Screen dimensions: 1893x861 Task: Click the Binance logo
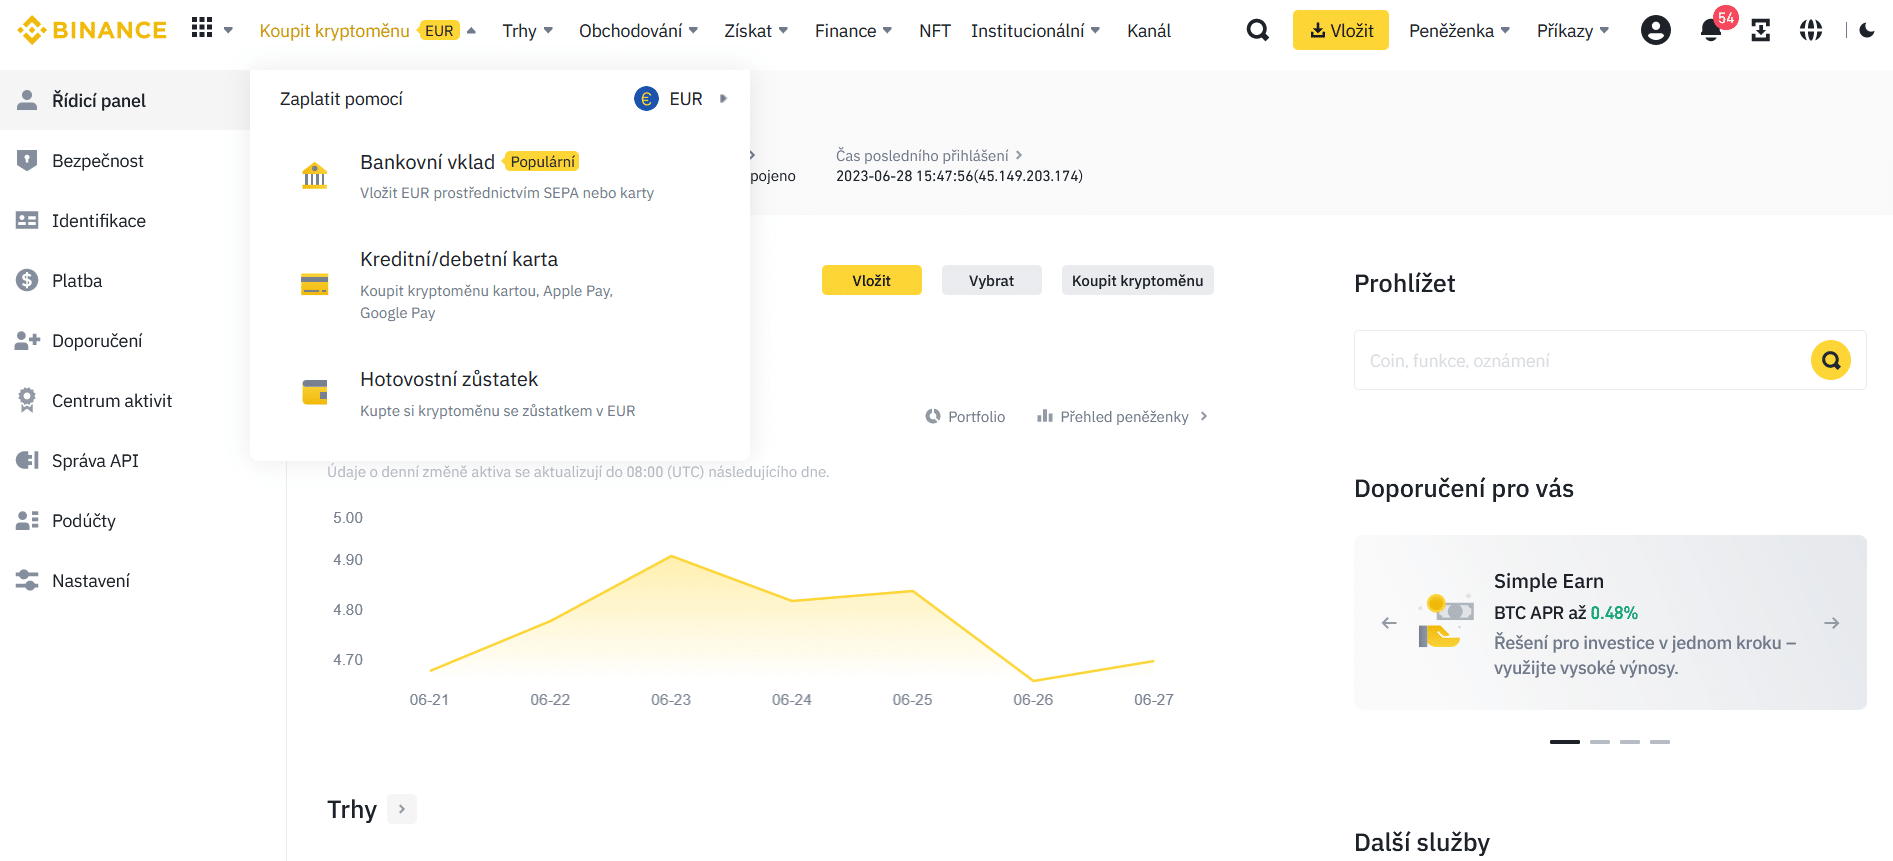pyautogui.click(x=92, y=30)
